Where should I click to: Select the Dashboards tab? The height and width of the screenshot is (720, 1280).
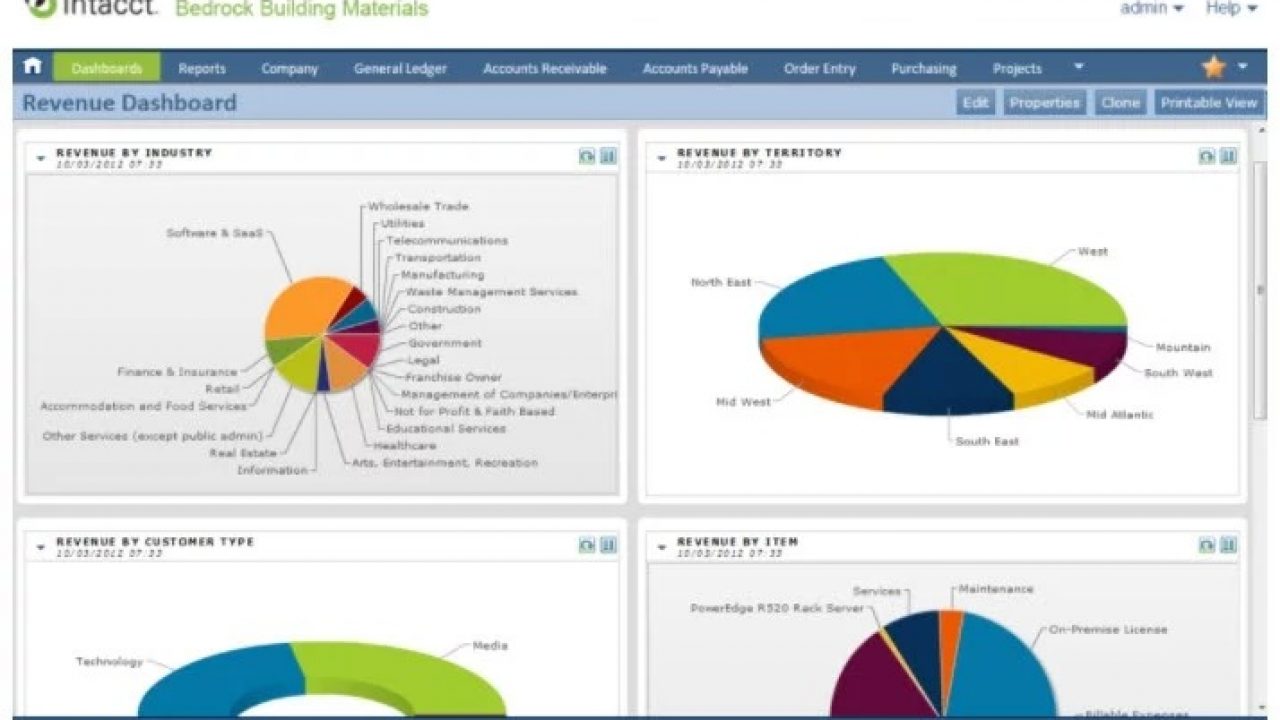(x=106, y=68)
